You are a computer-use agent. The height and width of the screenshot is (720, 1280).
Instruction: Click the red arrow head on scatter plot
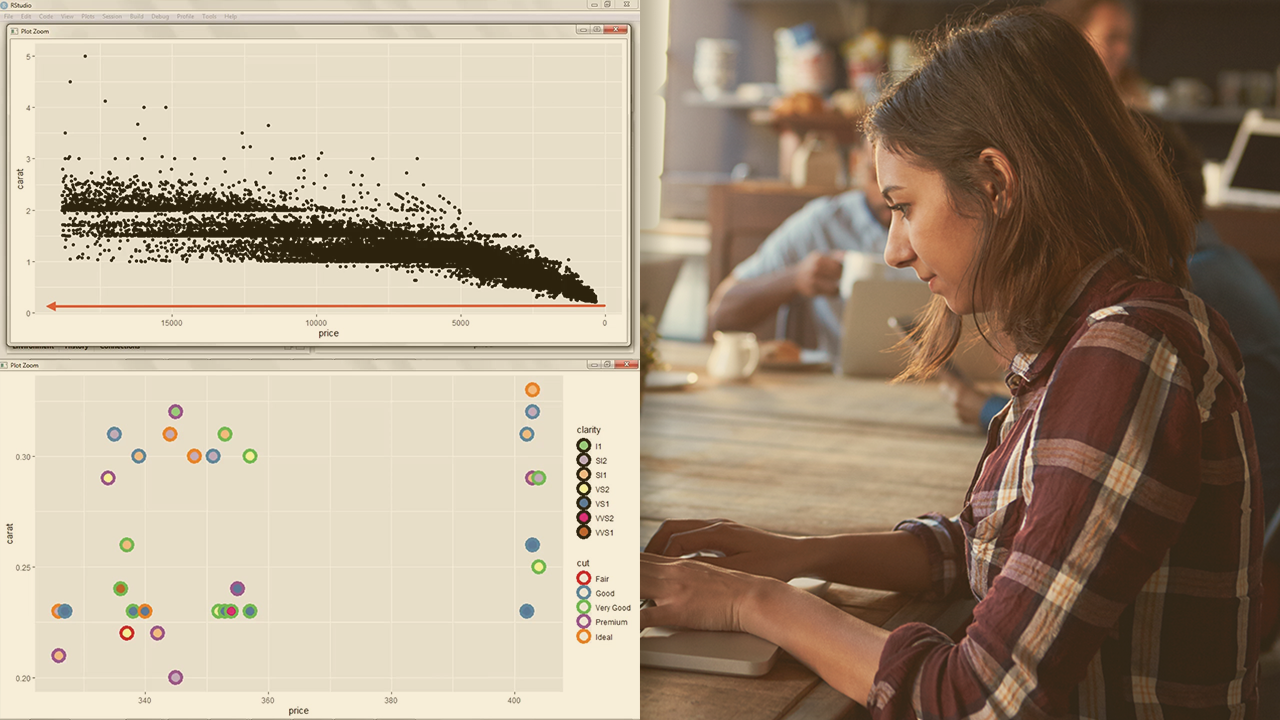51,306
